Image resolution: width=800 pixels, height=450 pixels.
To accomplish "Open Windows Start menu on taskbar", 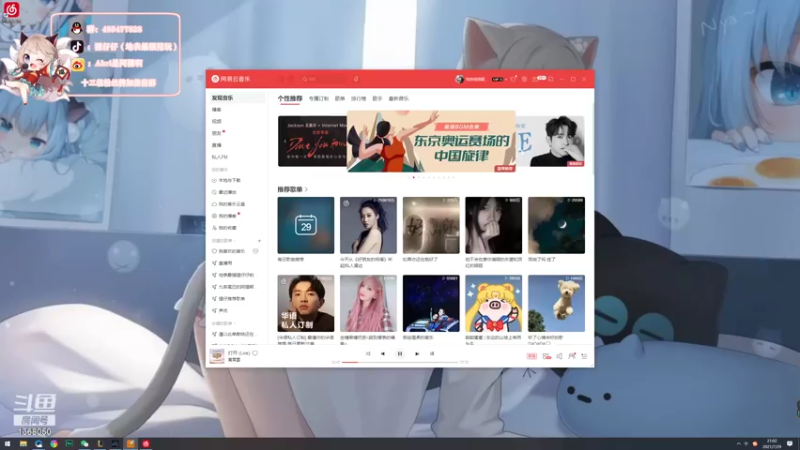I will click(x=7, y=444).
